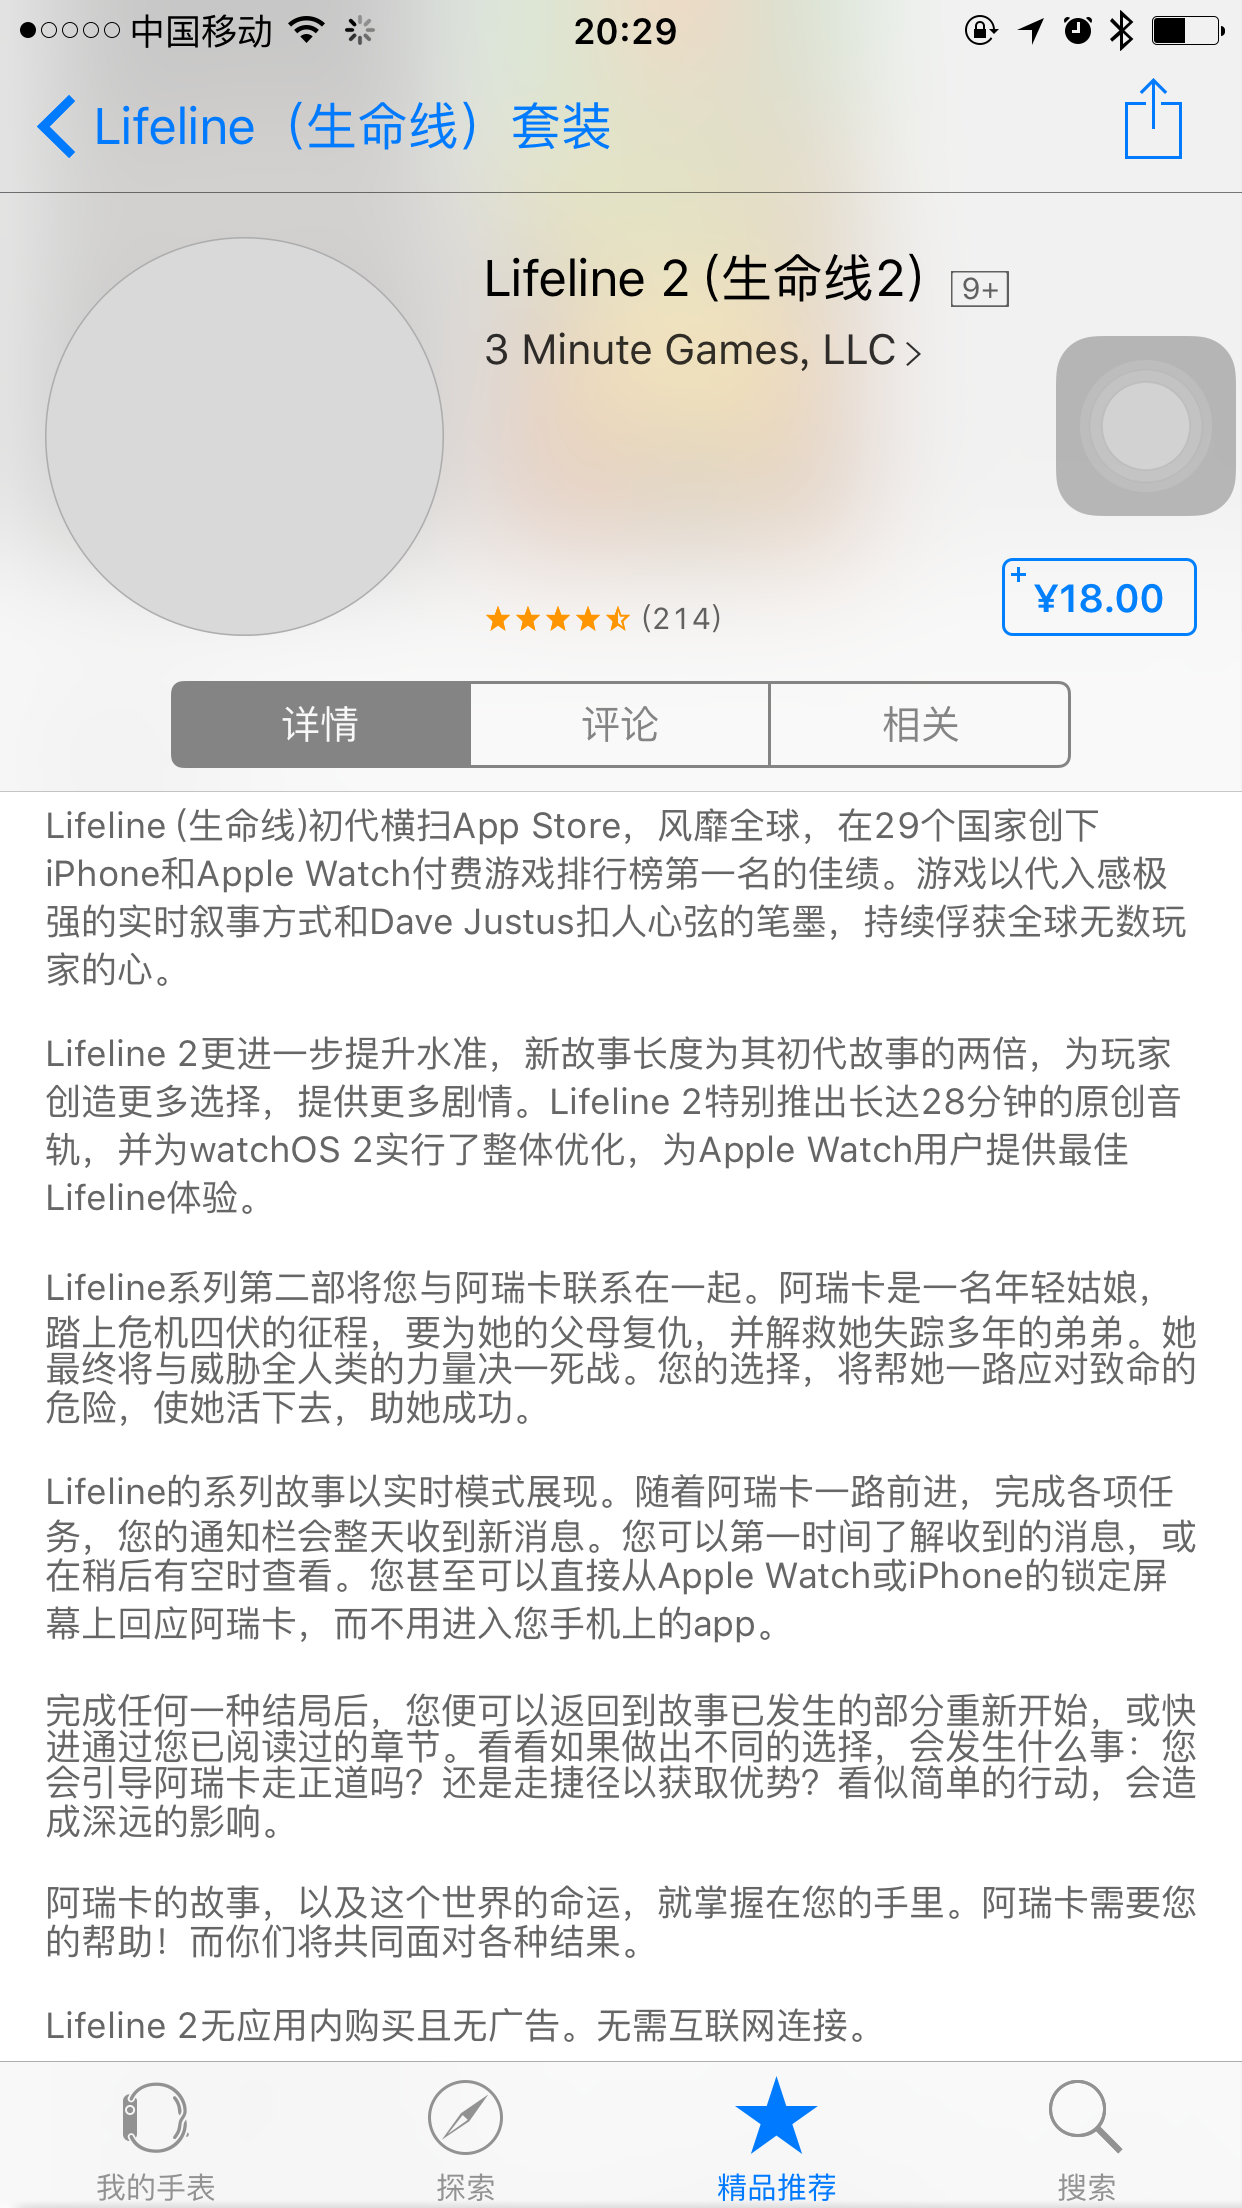This screenshot has height=2208, width=1242.
Task: Tap the Wi-Fi status bar icon
Action: click(308, 31)
